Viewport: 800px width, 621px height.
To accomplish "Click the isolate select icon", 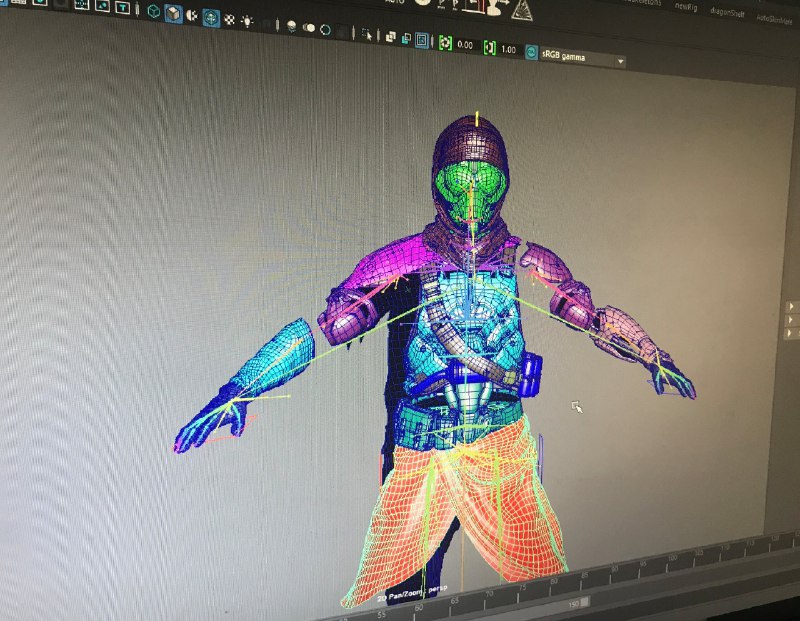I will (367, 34).
